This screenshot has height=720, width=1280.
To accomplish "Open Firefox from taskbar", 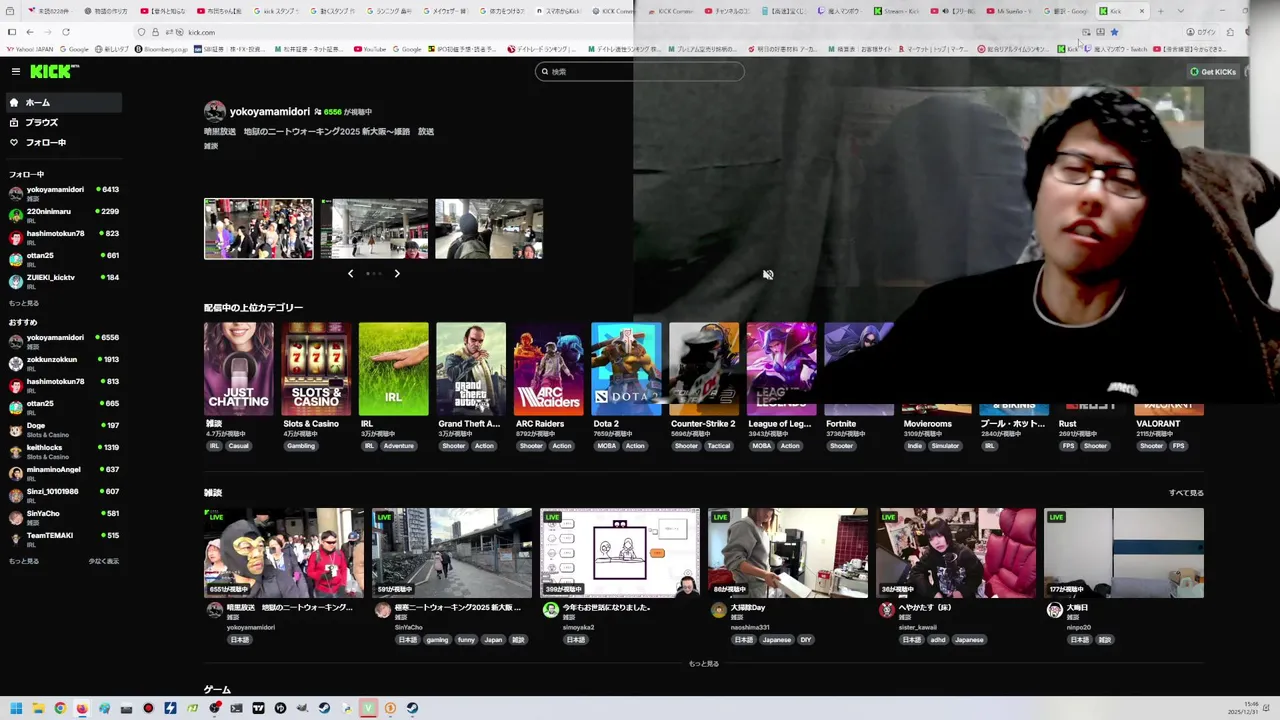I will tap(82, 708).
